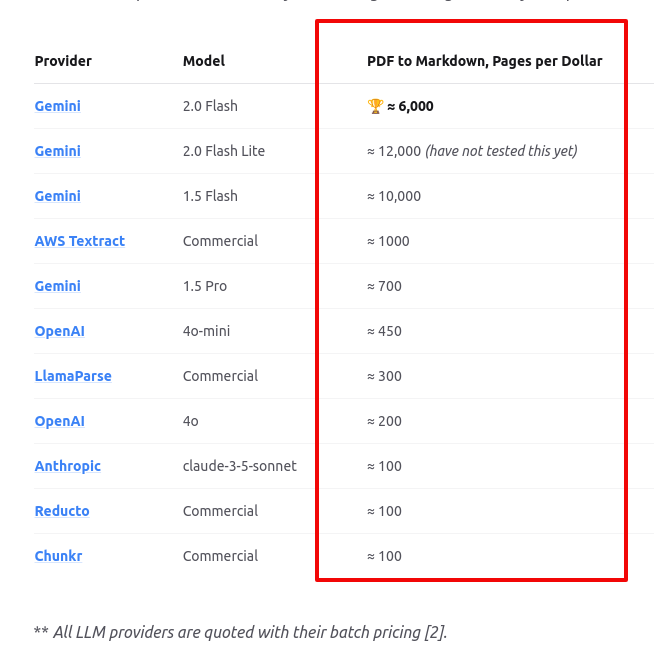Image resolution: width=654 pixels, height=666 pixels.
Task: Open the Gemini link for 1.5 Flash
Action: (57, 196)
